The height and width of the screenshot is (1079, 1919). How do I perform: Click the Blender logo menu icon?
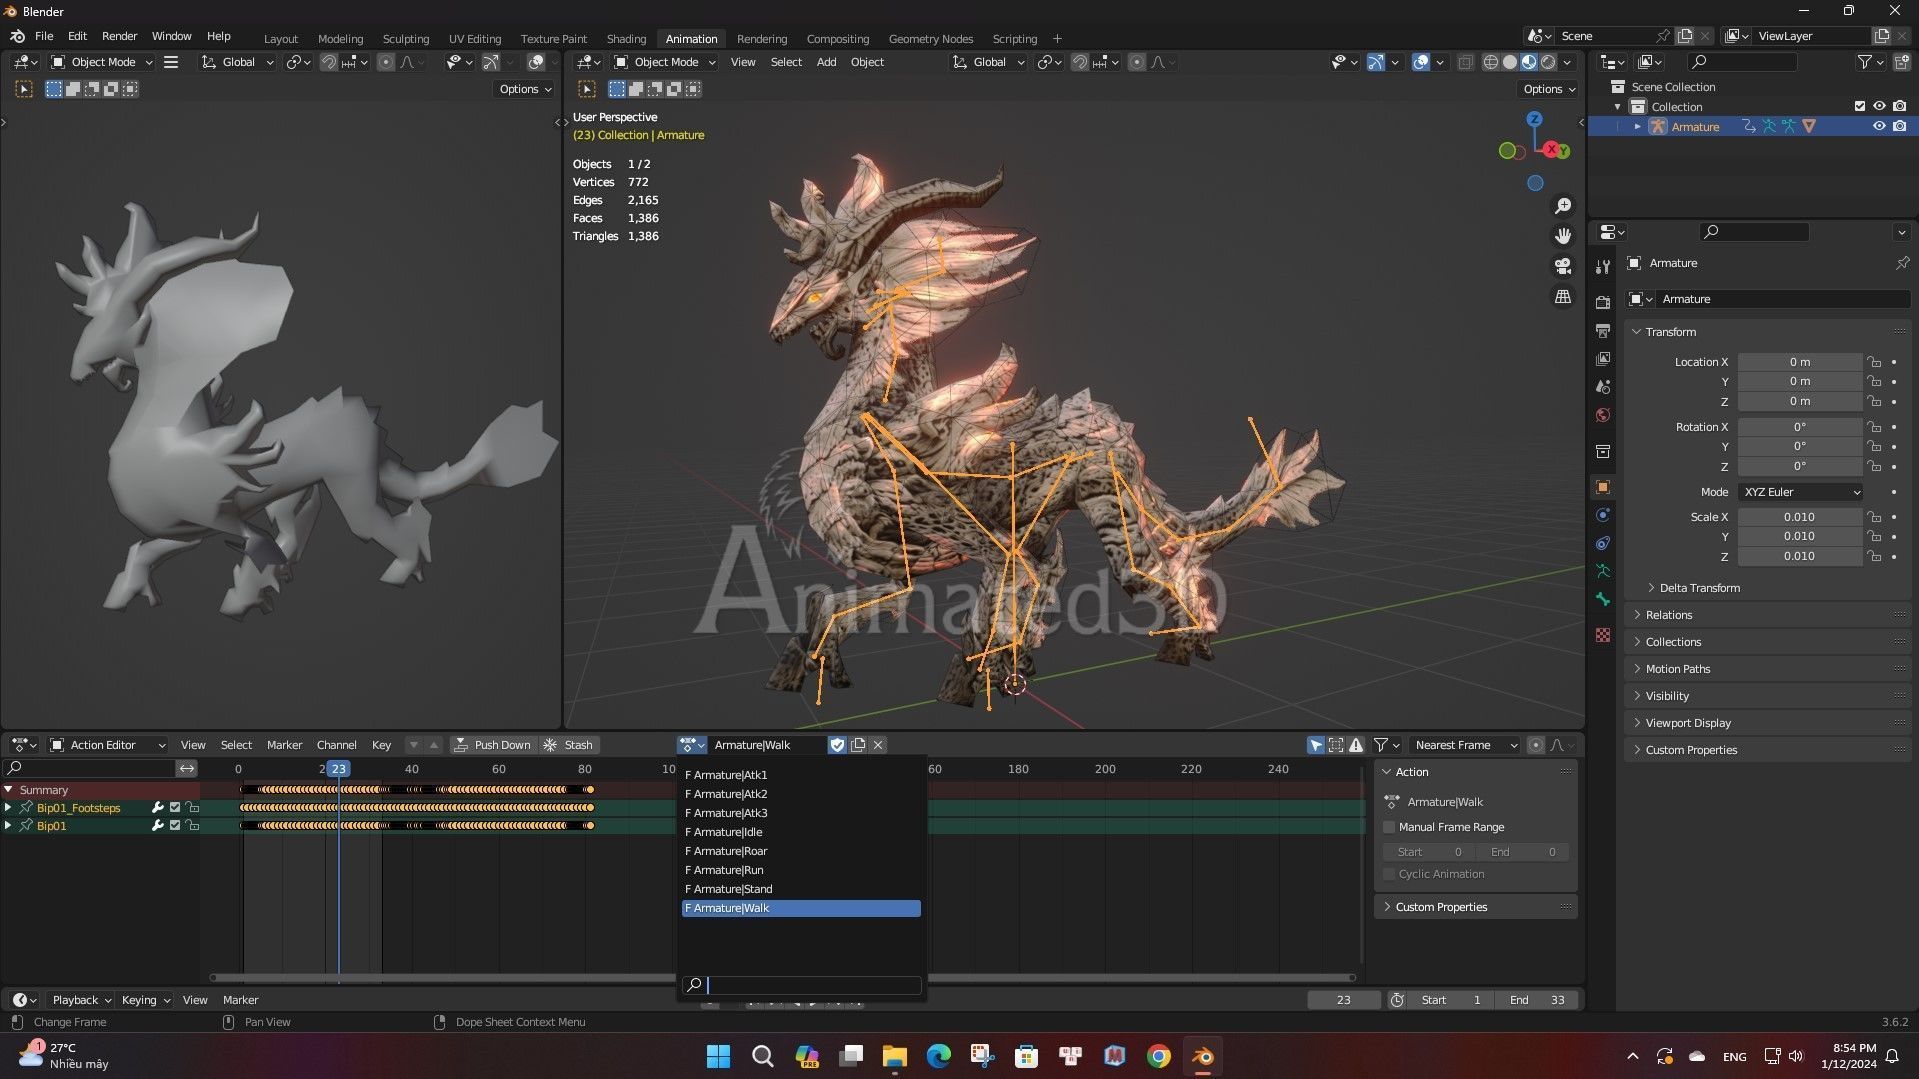(x=17, y=36)
